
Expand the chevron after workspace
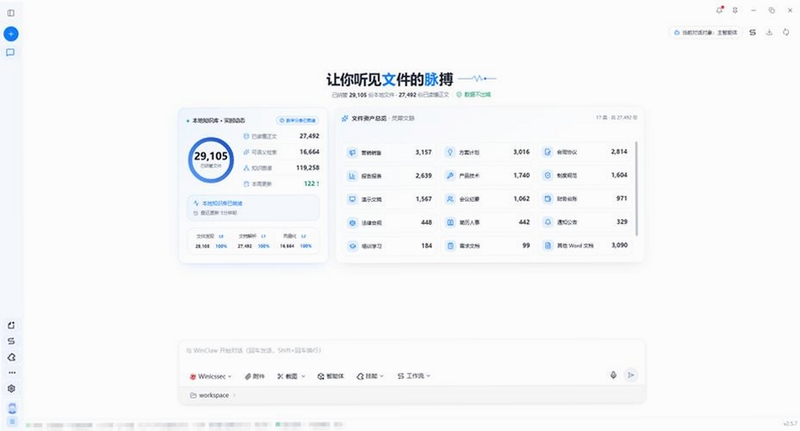234,395
